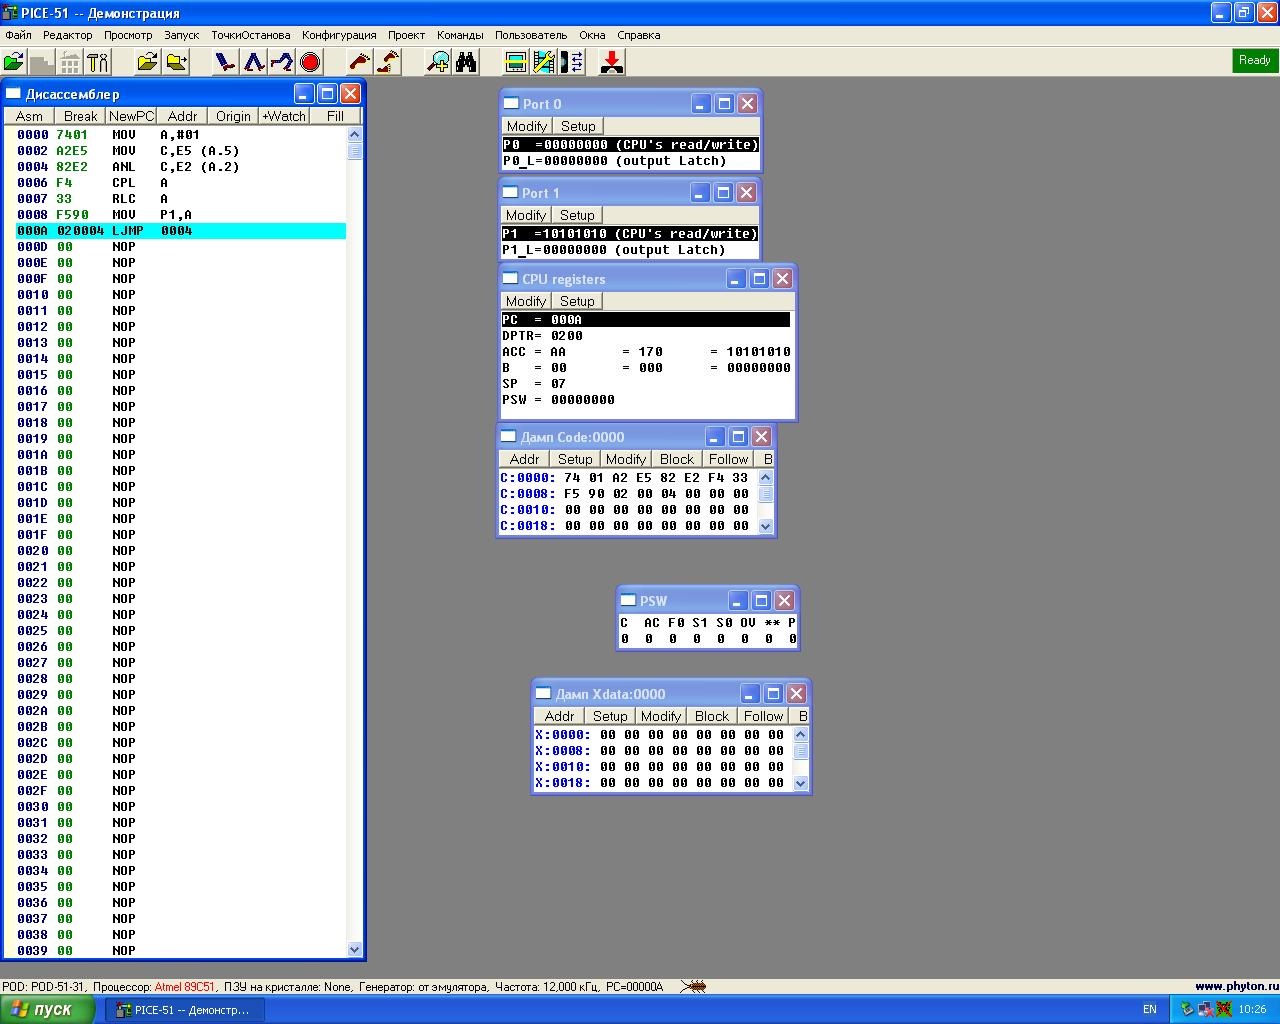Screen dimensions: 1280x1024
Task: Toggle the +Watch button in disassembler
Action: [x=284, y=116]
